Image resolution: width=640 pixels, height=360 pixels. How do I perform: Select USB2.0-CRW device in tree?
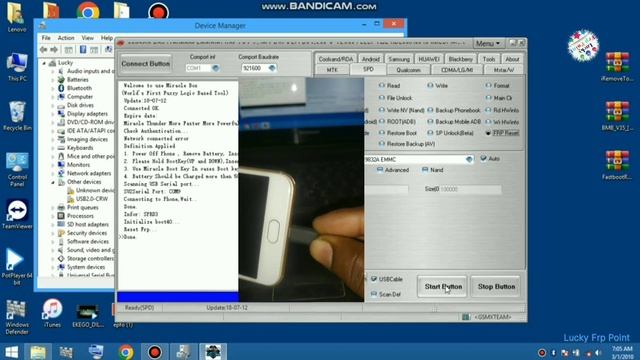click(92, 199)
